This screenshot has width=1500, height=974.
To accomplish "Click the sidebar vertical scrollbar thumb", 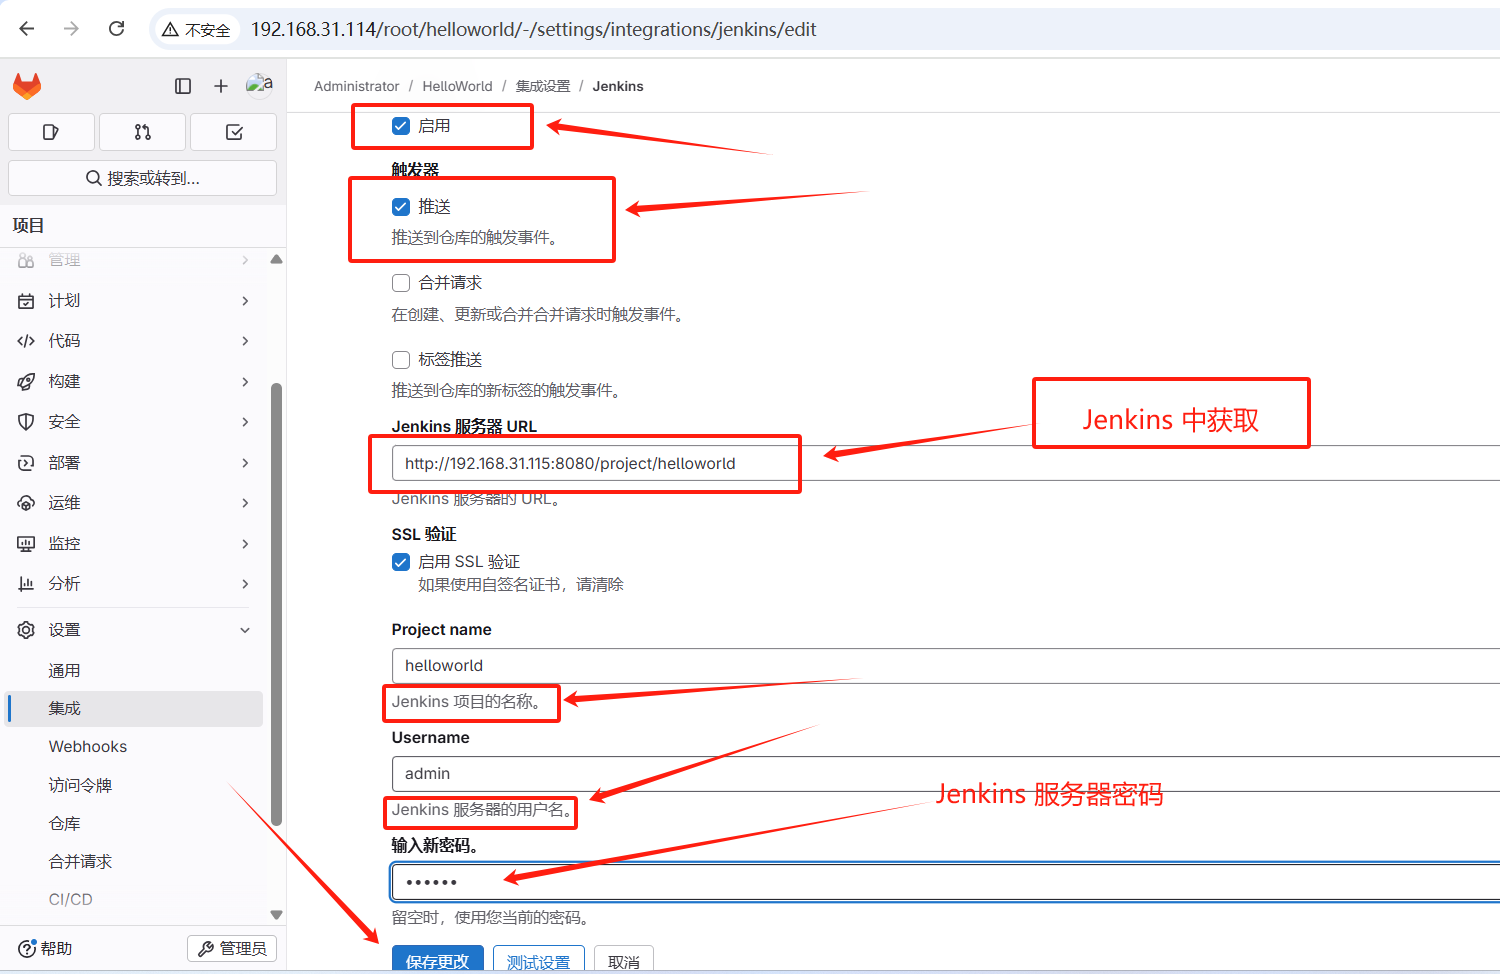I will [277, 604].
